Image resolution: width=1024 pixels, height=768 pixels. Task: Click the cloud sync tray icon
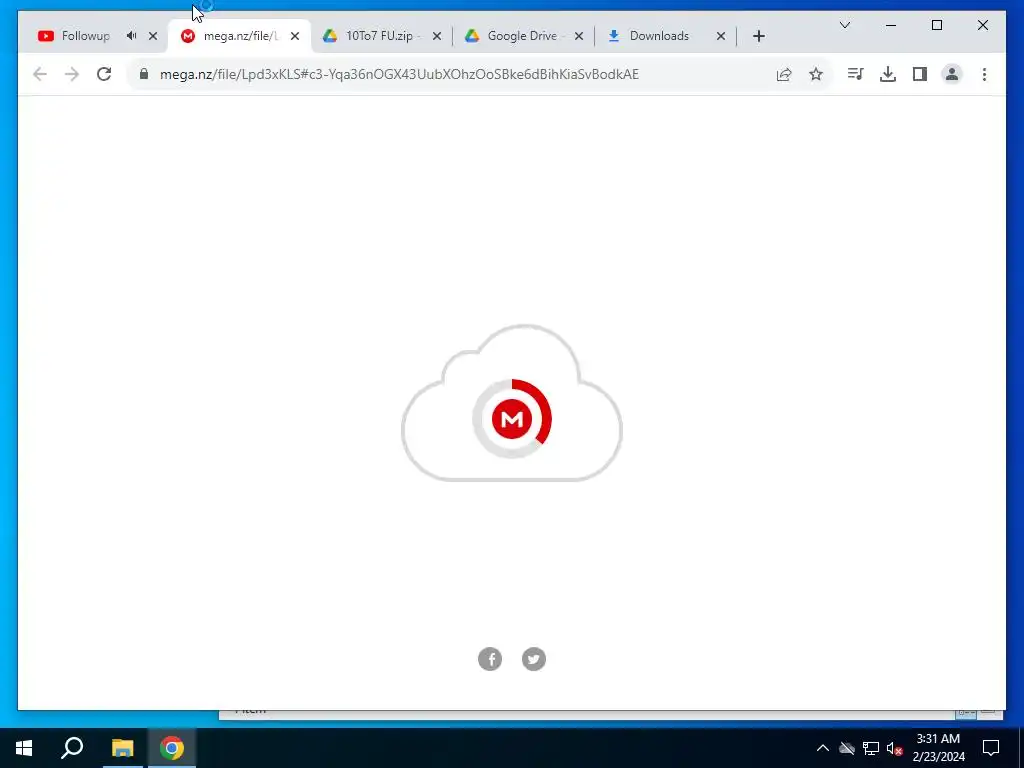pos(847,748)
